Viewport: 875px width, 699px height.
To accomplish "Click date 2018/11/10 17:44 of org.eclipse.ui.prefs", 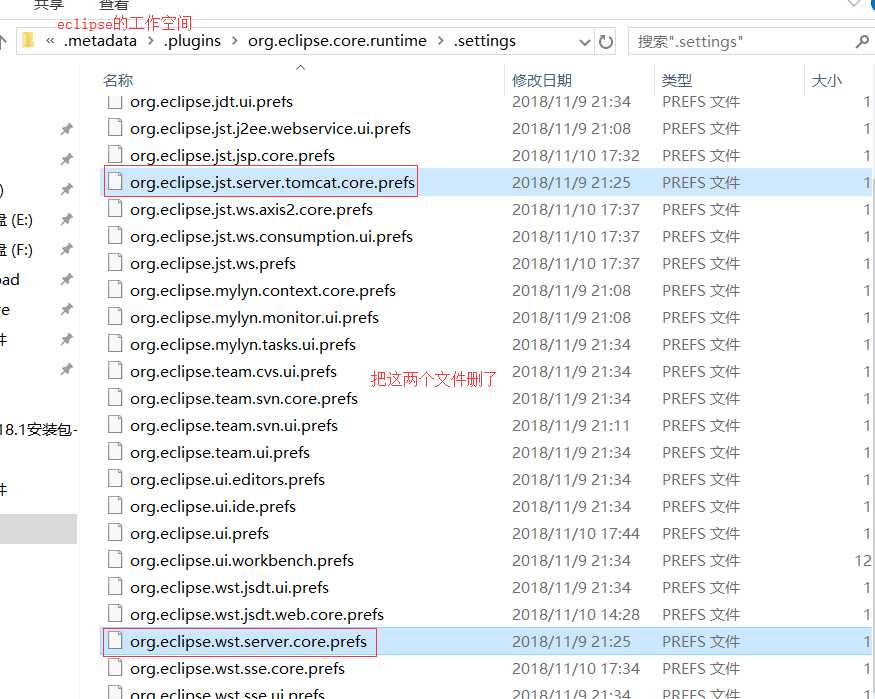I will tap(576, 533).
